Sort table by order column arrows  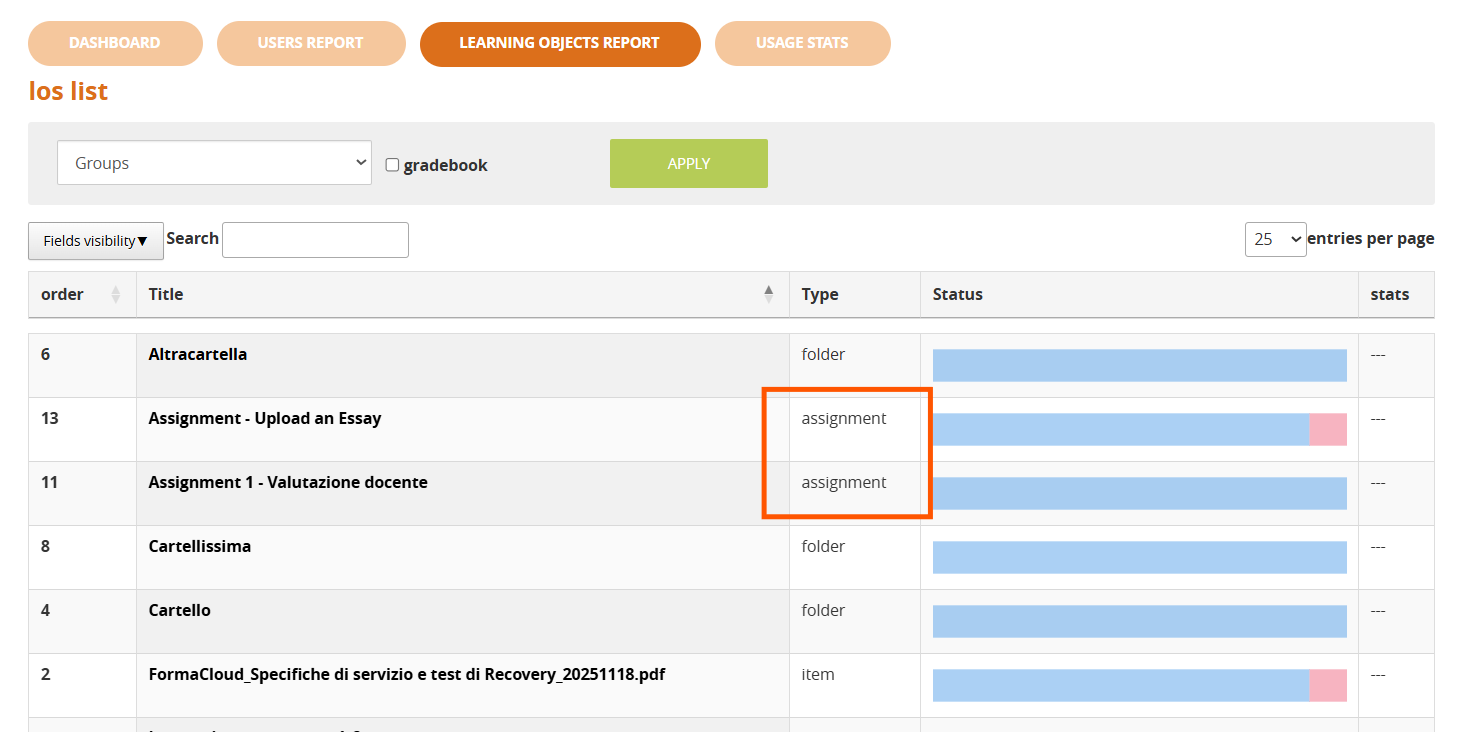coord(115,294)
